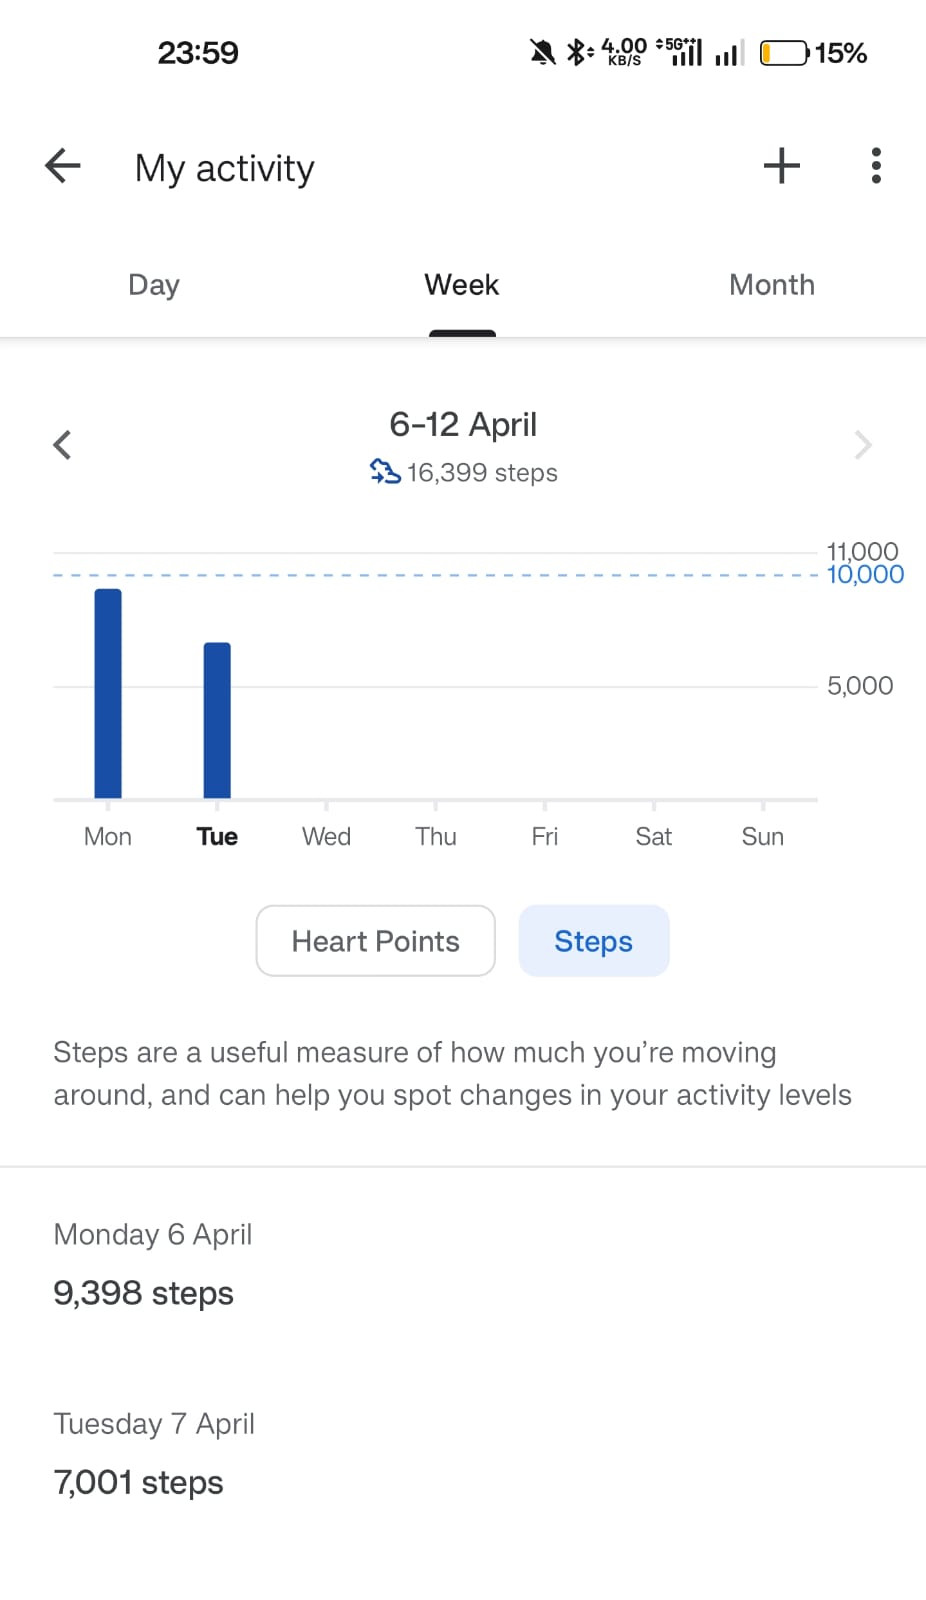Tap the Monday bar in the chart
Screen dimensions: 926x1600
[108, 693]
